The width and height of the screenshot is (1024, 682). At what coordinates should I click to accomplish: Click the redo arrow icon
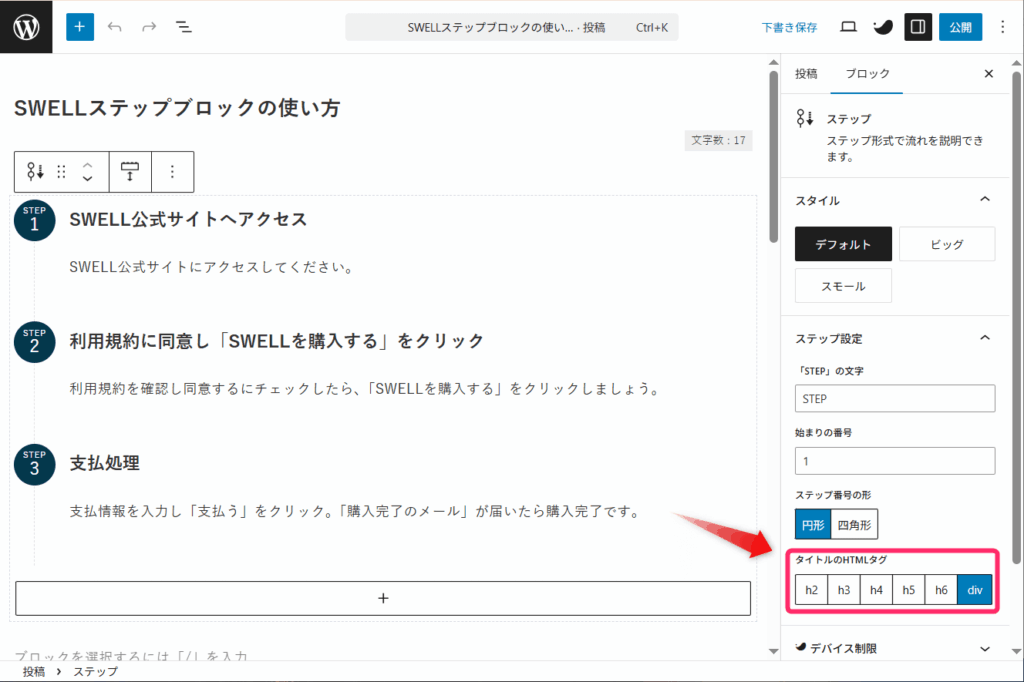[149, 27]
